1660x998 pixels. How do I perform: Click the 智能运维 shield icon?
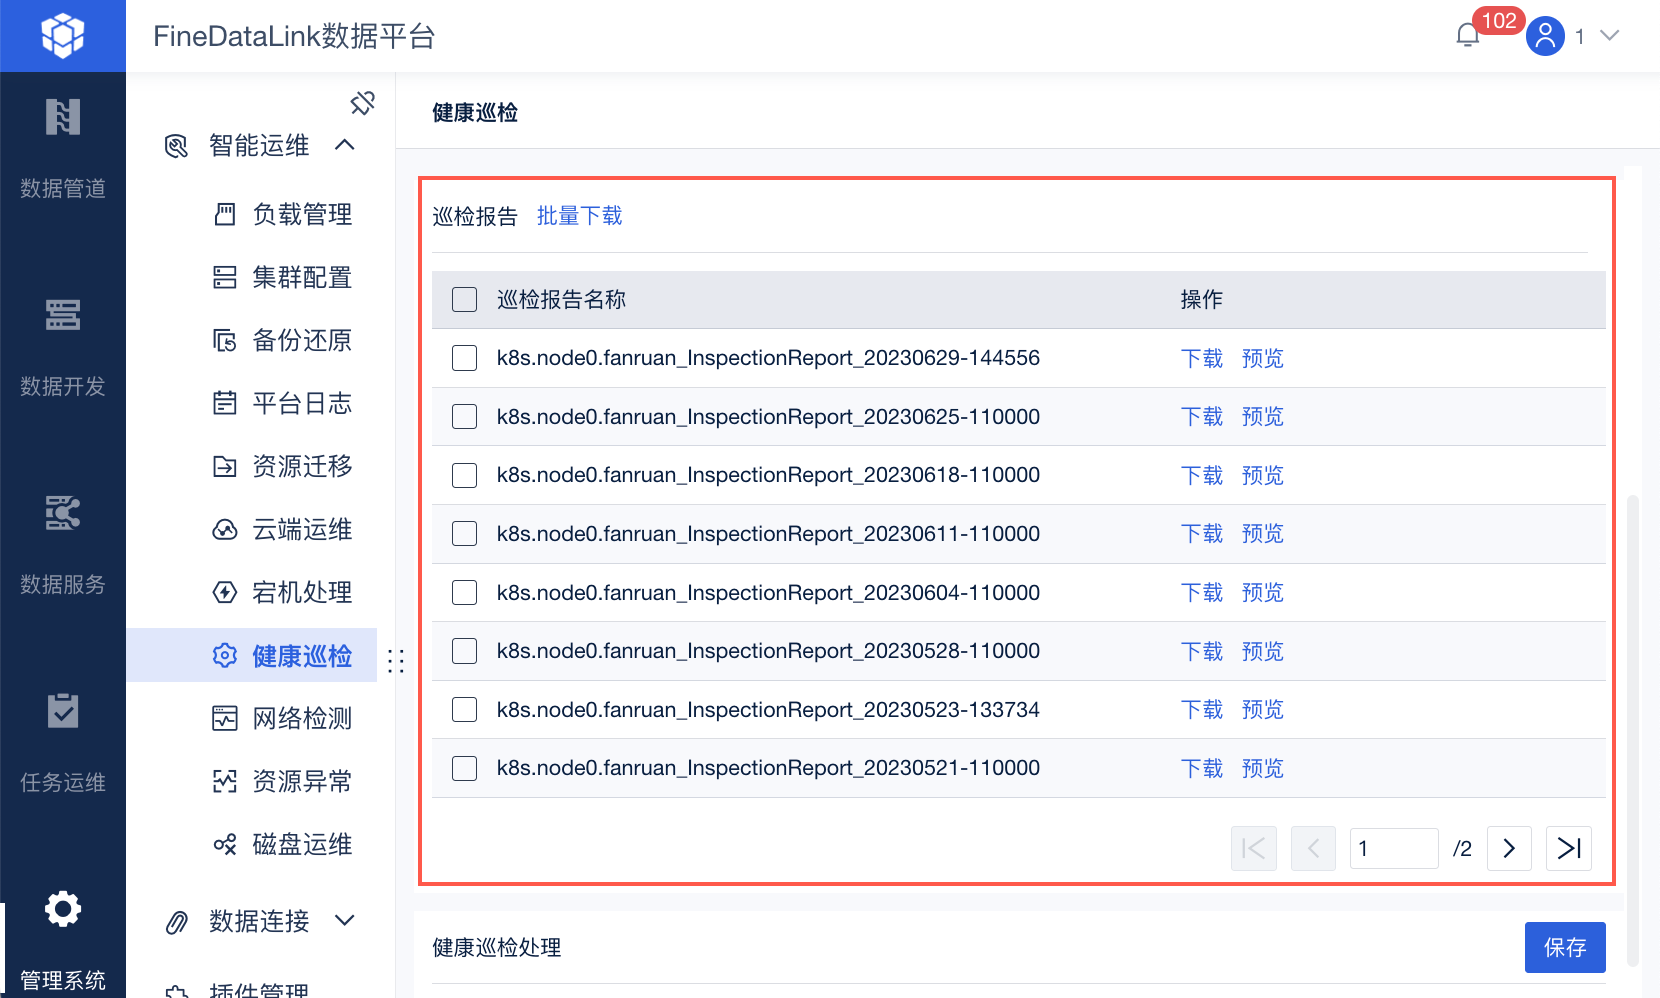tap(176, 146)
